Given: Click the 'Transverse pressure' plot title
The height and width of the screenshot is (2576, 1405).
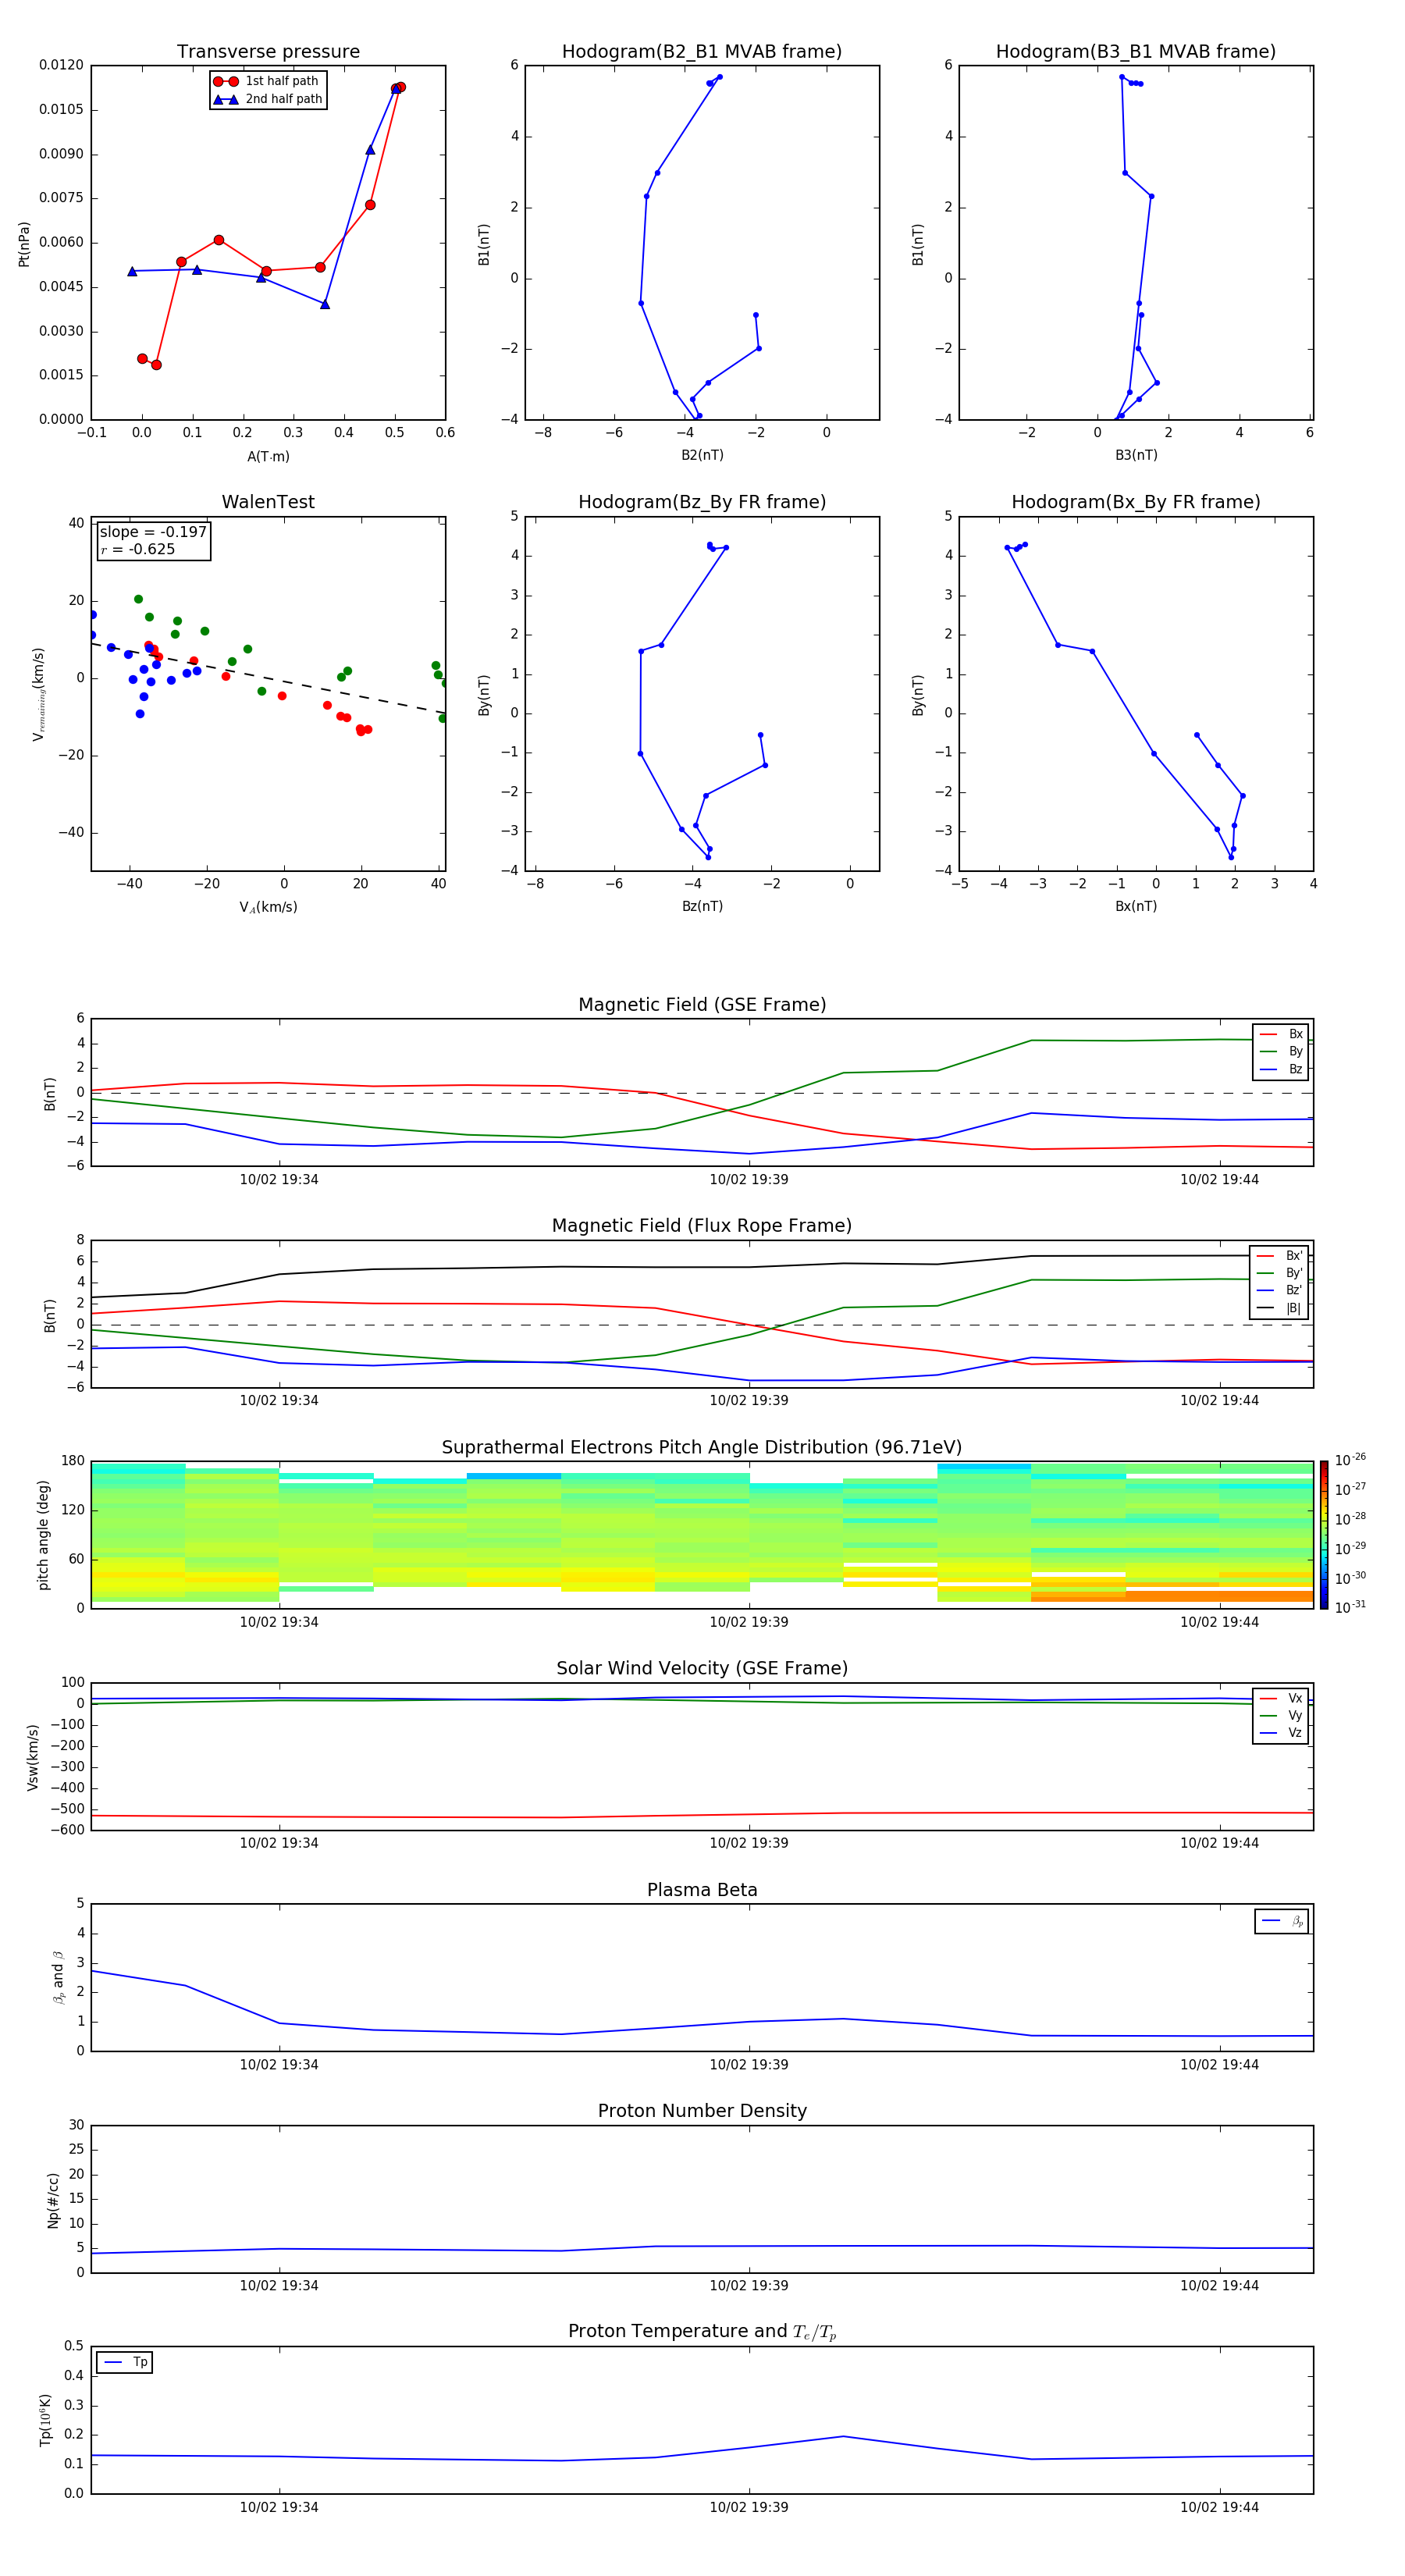Looking at the screenshot, I should coord(268,52).
